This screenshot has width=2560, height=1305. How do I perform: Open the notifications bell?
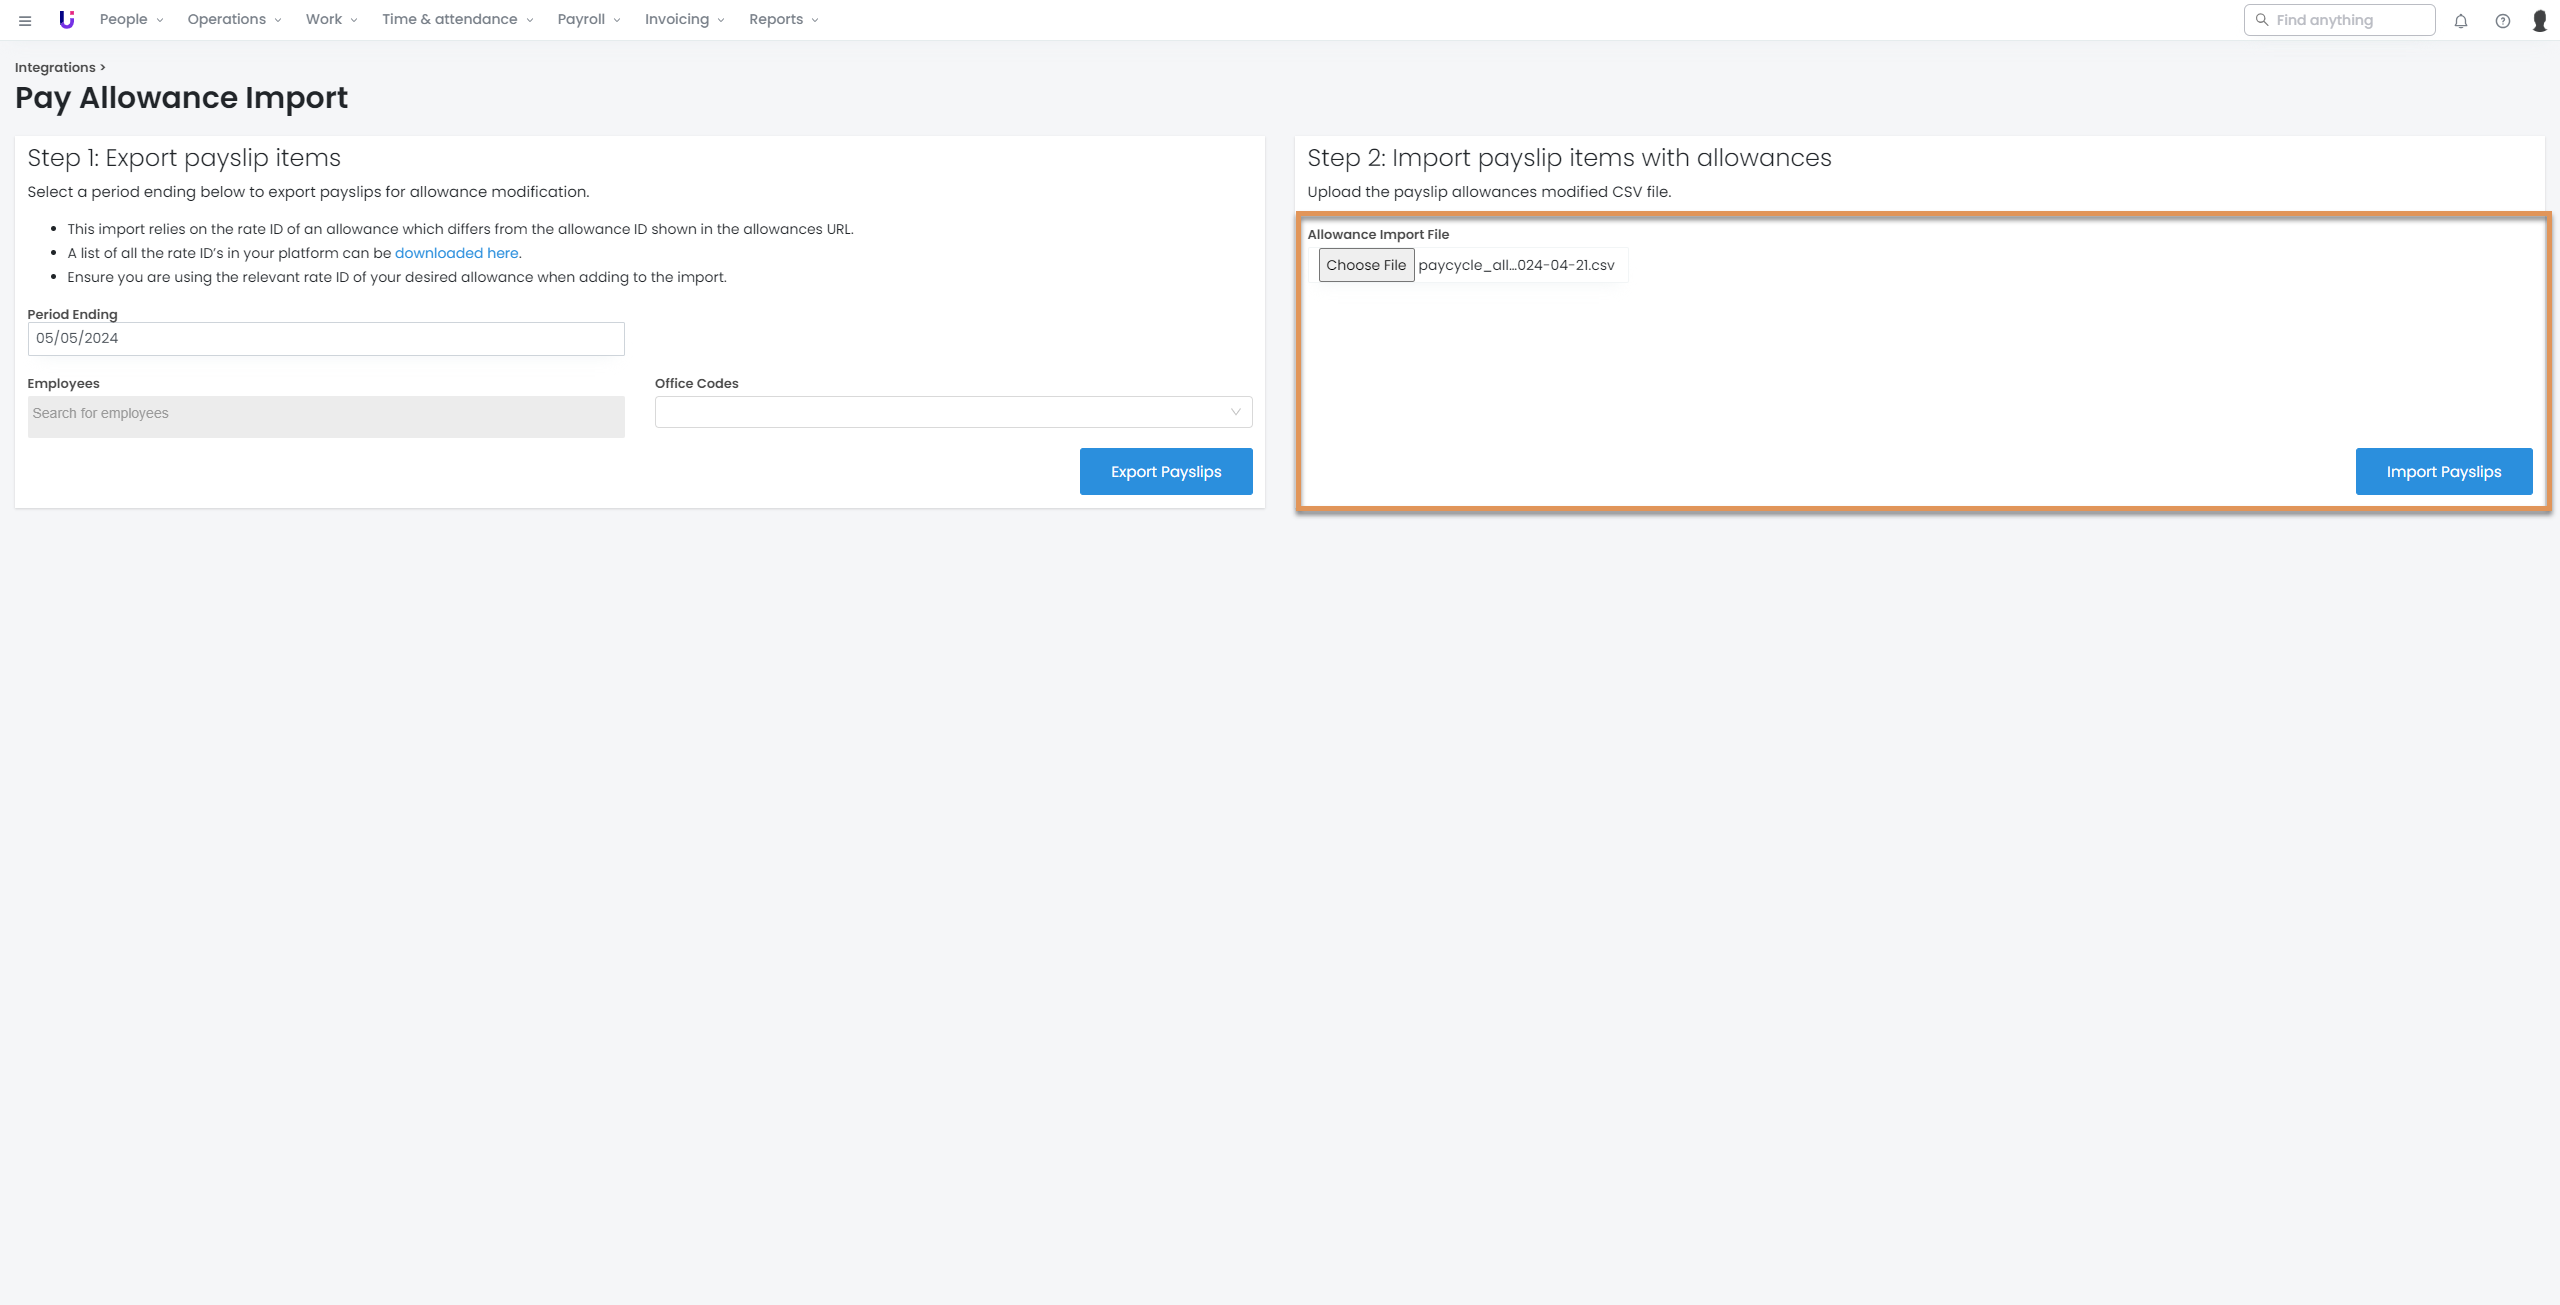pos(2461,21)
